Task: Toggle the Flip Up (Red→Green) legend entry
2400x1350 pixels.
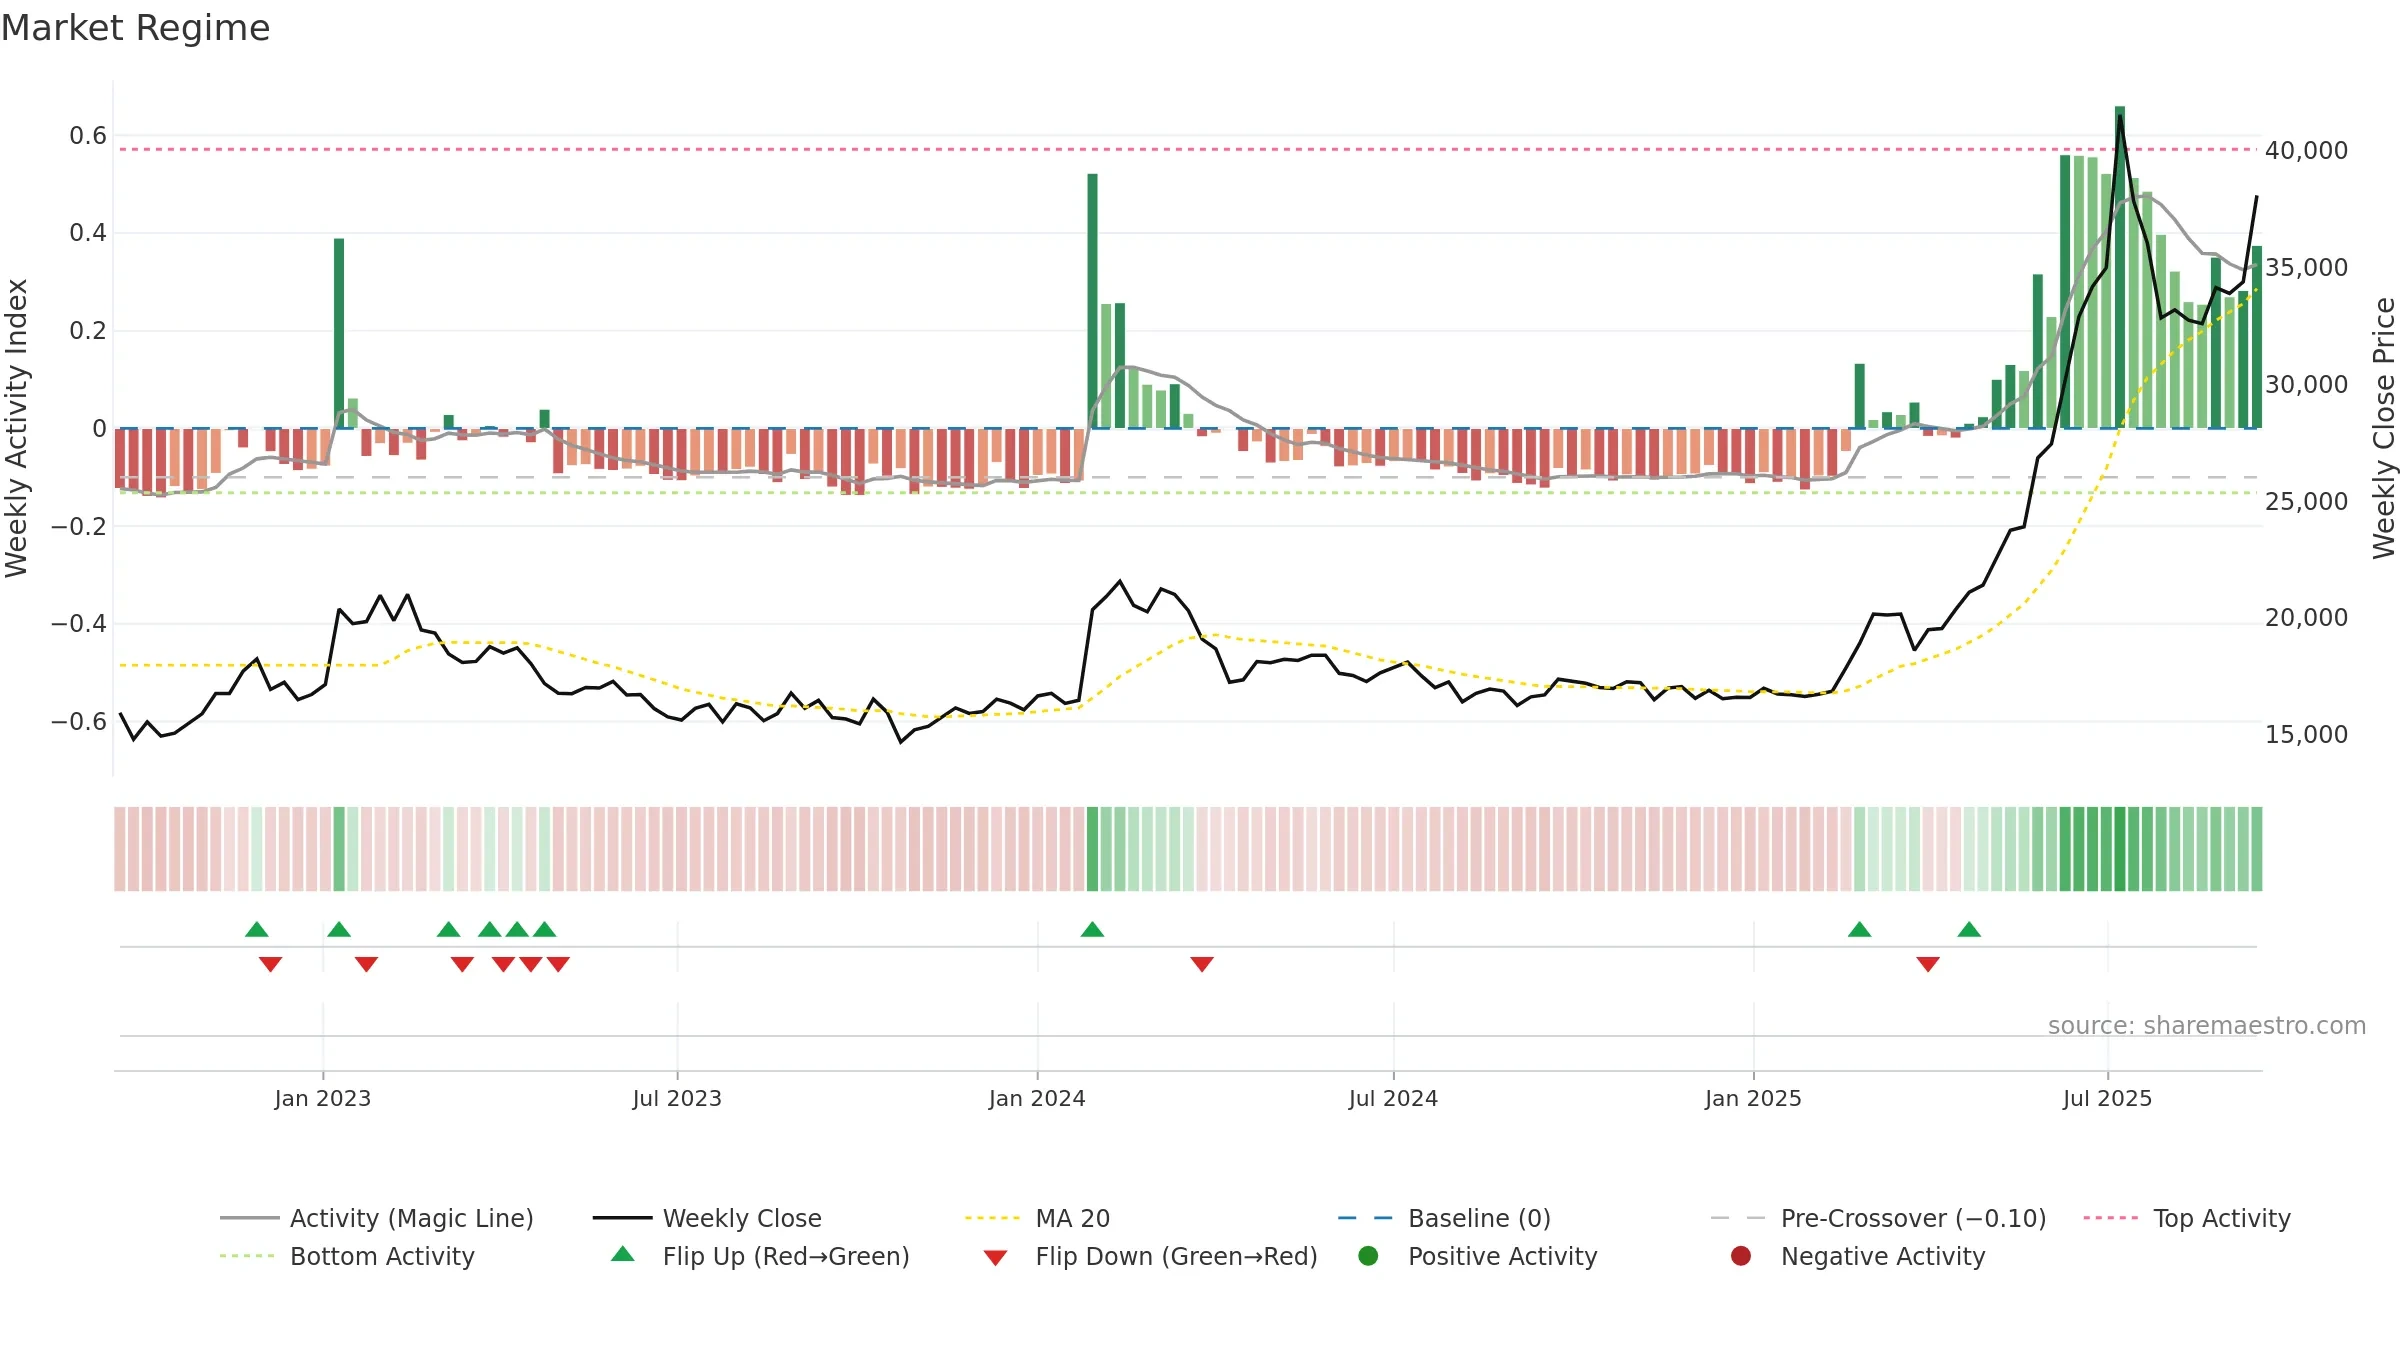Action: [760, 1256]
